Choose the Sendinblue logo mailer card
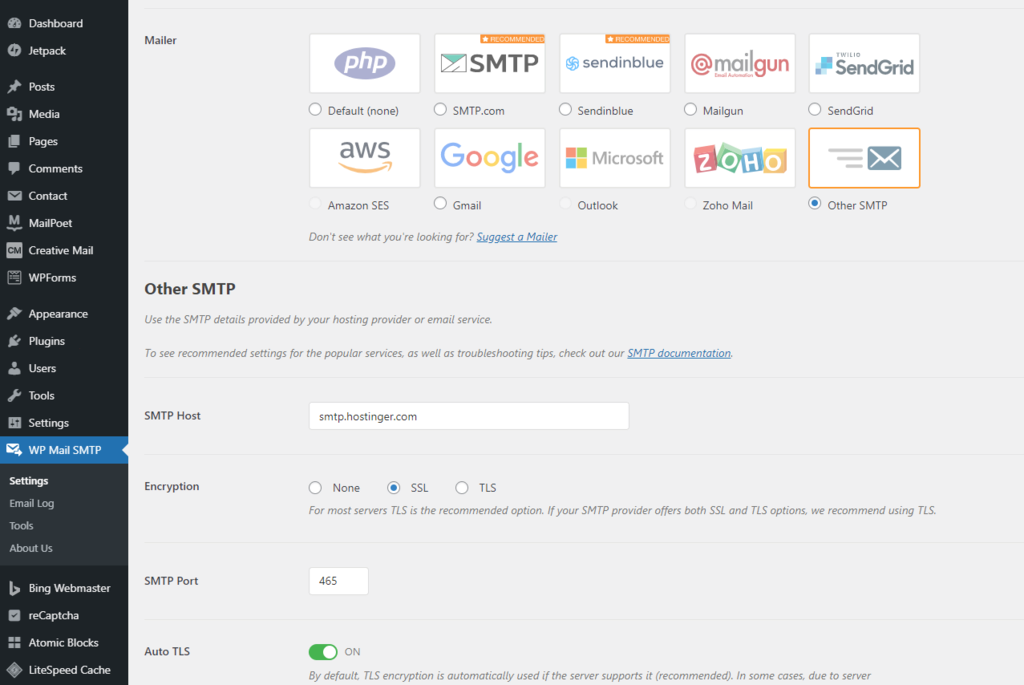Screen dimensions: 1024x685 point(615,63)
